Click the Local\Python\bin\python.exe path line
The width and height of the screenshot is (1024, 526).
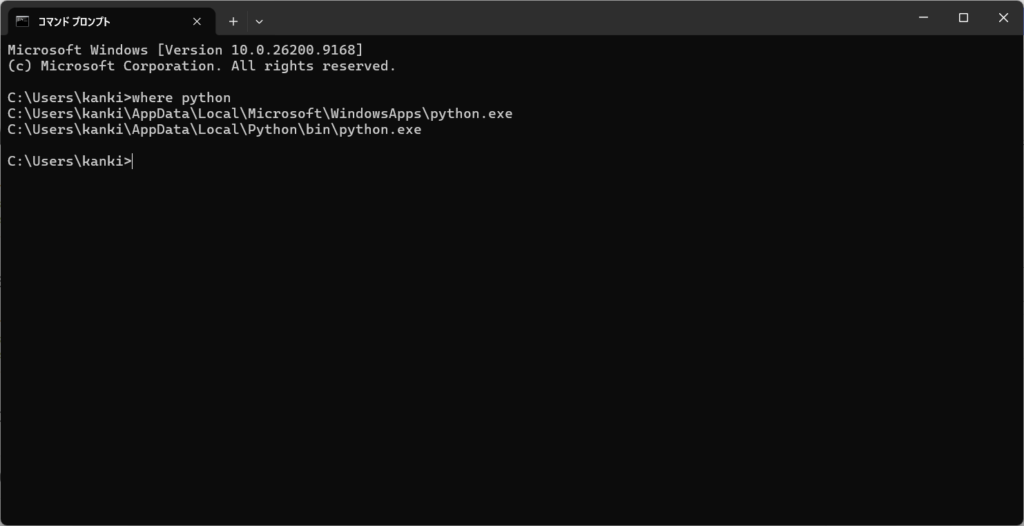coord(214,130)
